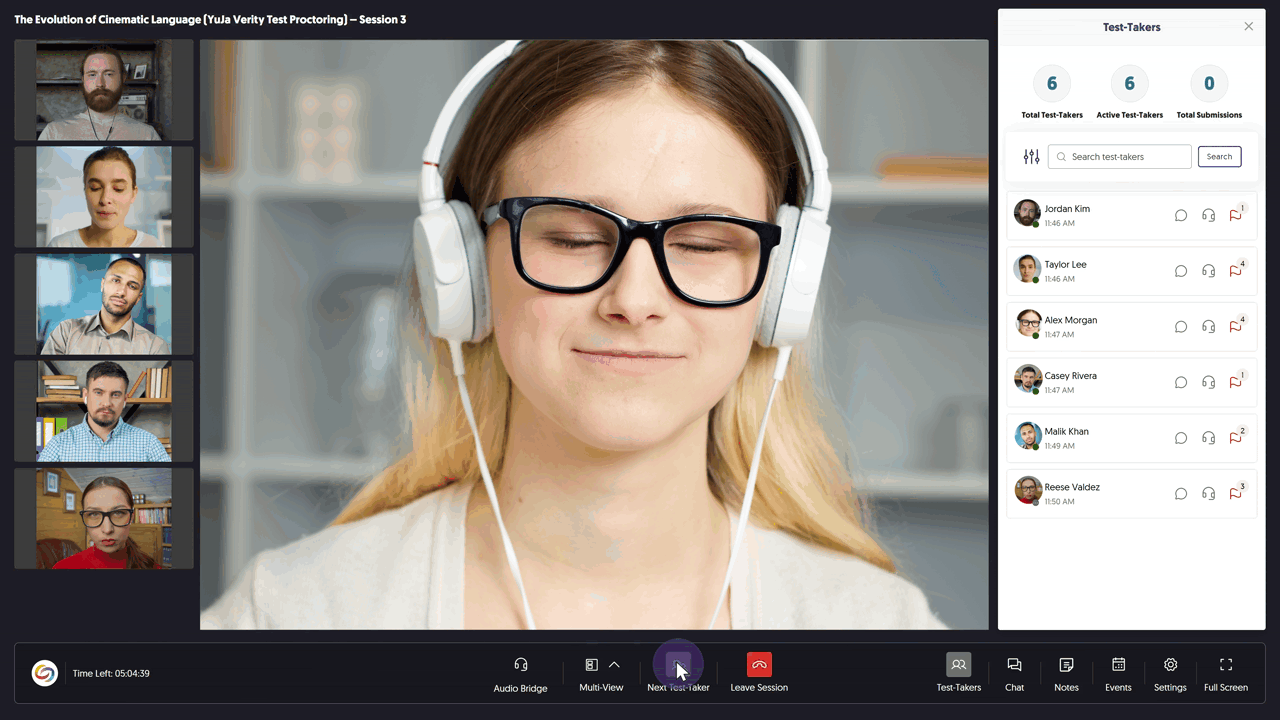
Task: Click the Multi-View layout icon
Action: 591,665
